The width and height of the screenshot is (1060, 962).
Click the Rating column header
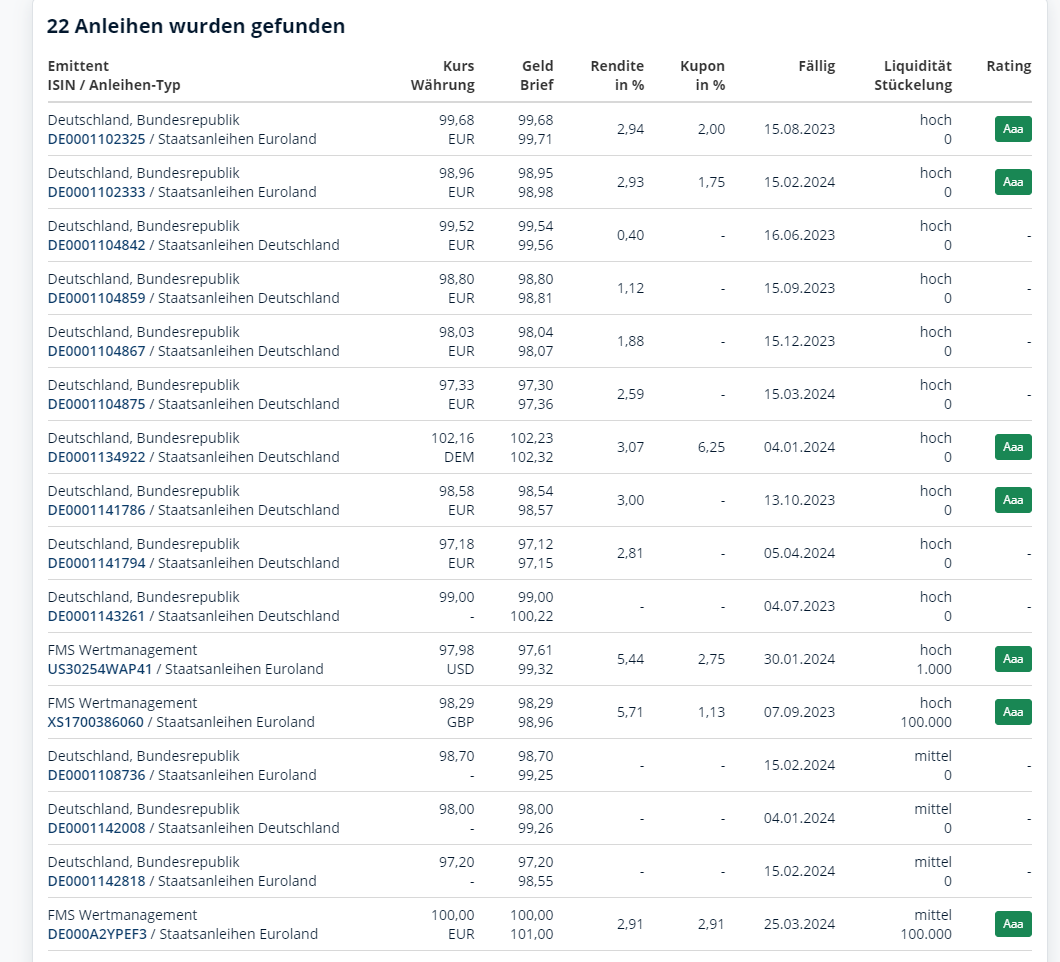click(1008, 66)
